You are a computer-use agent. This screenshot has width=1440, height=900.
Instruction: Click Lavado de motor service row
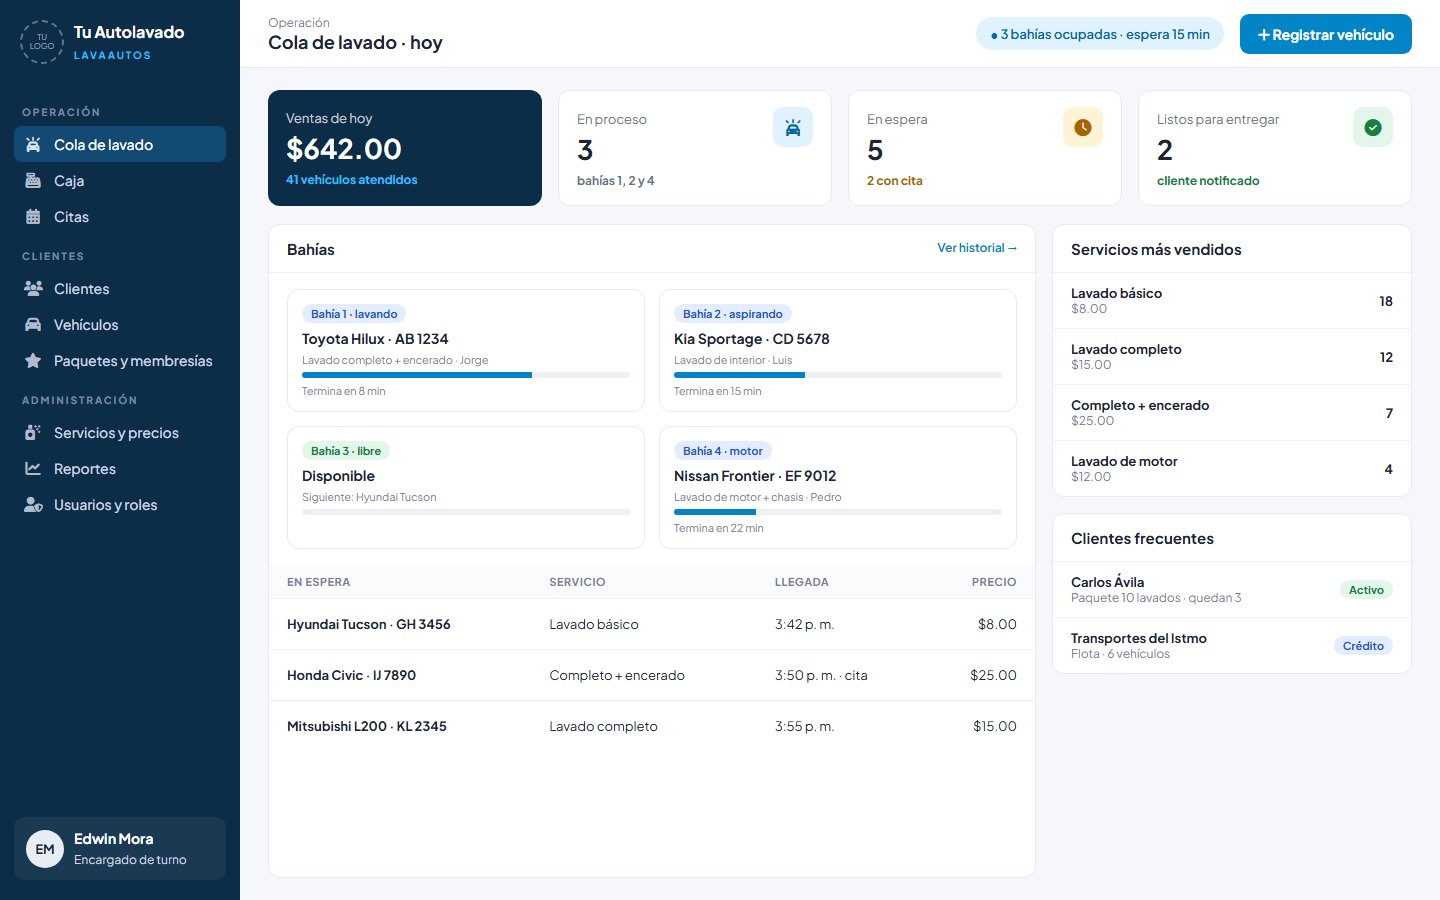1232,469
